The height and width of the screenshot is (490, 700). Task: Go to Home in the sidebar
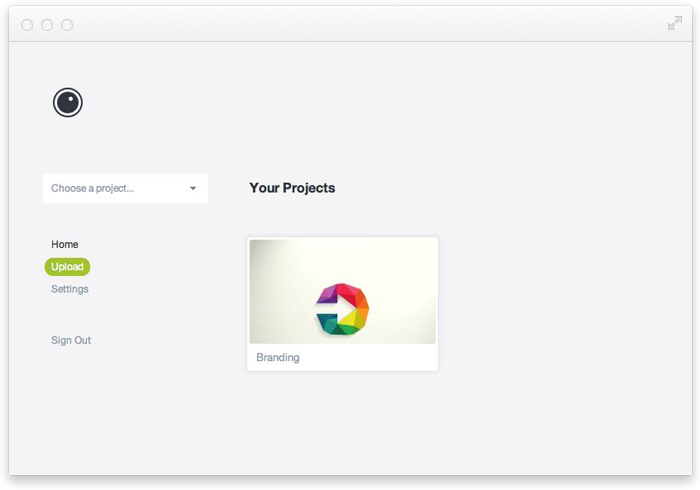point(65,244)
